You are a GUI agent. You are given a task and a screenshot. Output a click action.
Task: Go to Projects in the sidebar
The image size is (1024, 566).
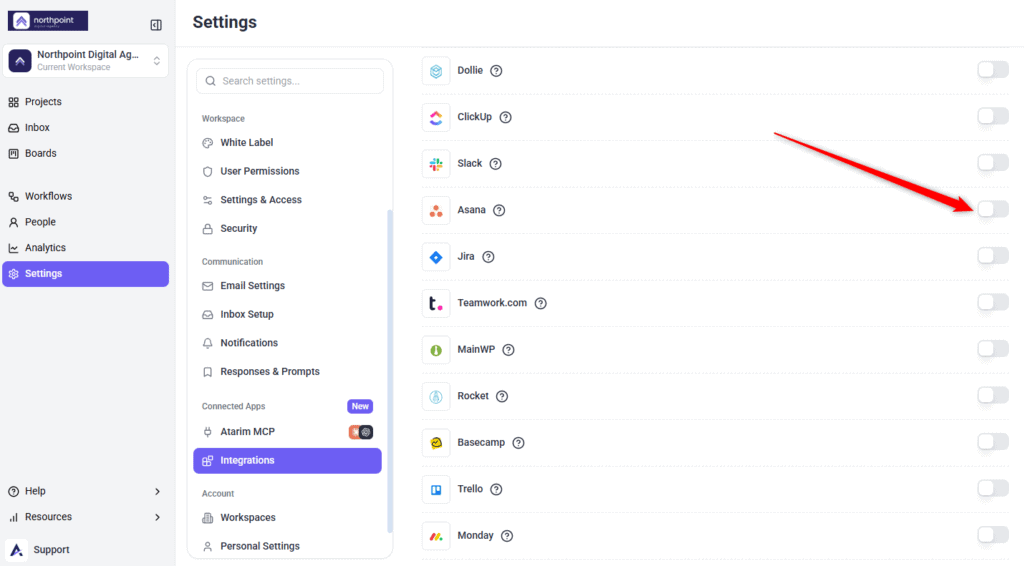86,102
